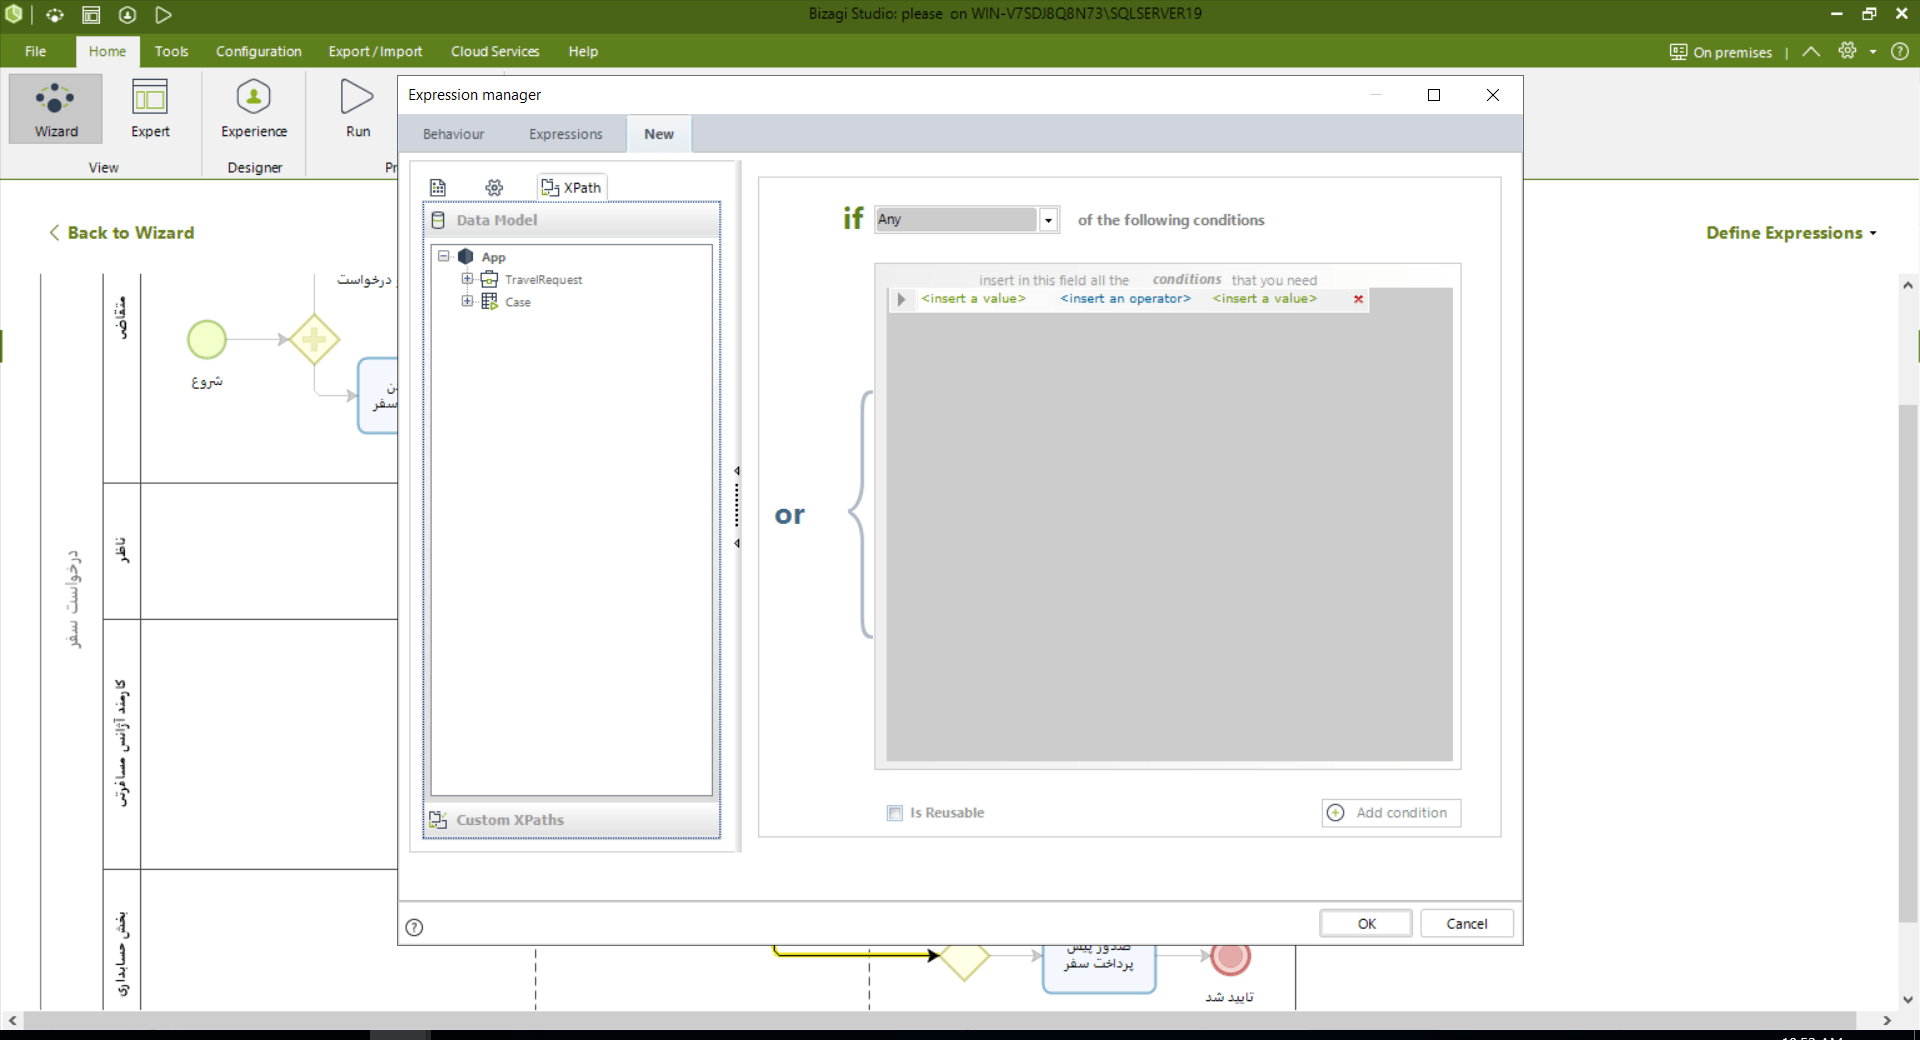Click scroll down arrow on vertical scrollbar
The width and height of the screenshot is (1920, 1040).
pos(1908,999)
